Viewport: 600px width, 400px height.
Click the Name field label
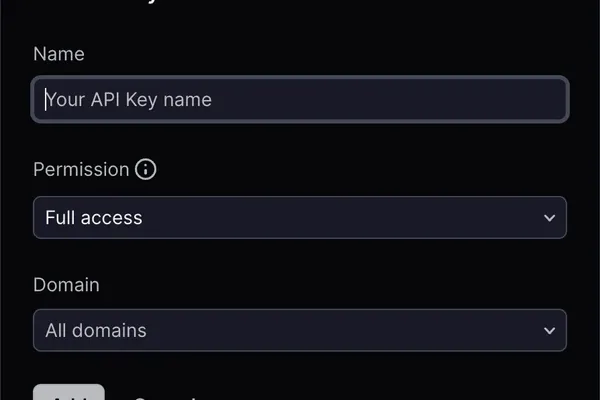[x=59, y=54]
